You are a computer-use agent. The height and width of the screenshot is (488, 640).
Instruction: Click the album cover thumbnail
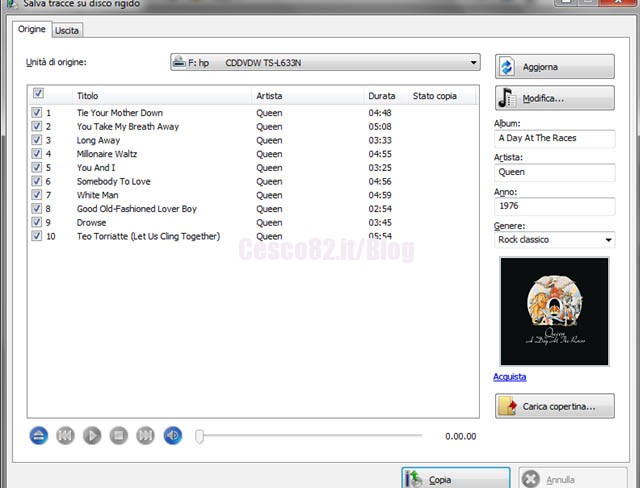click(554, 311)
